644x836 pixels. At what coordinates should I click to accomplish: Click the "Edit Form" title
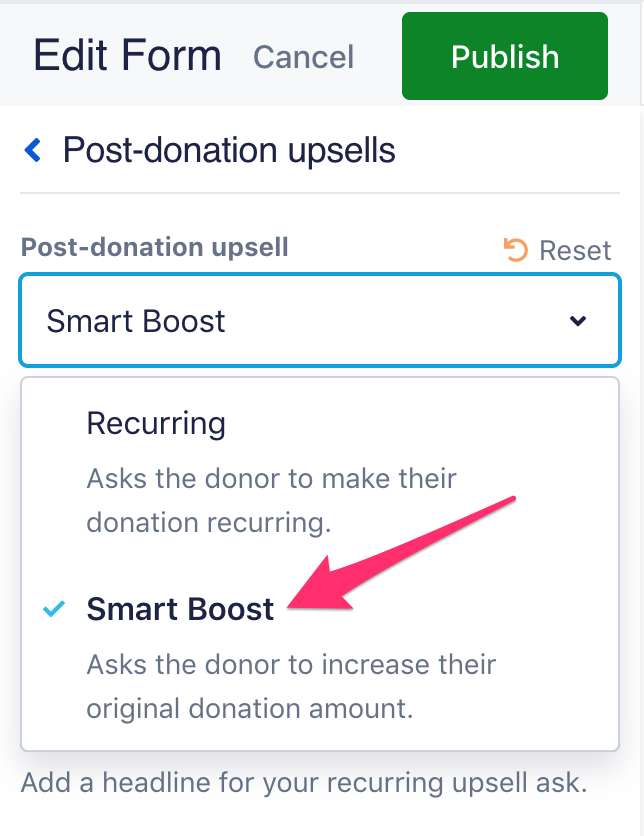[x=127, y=55]
